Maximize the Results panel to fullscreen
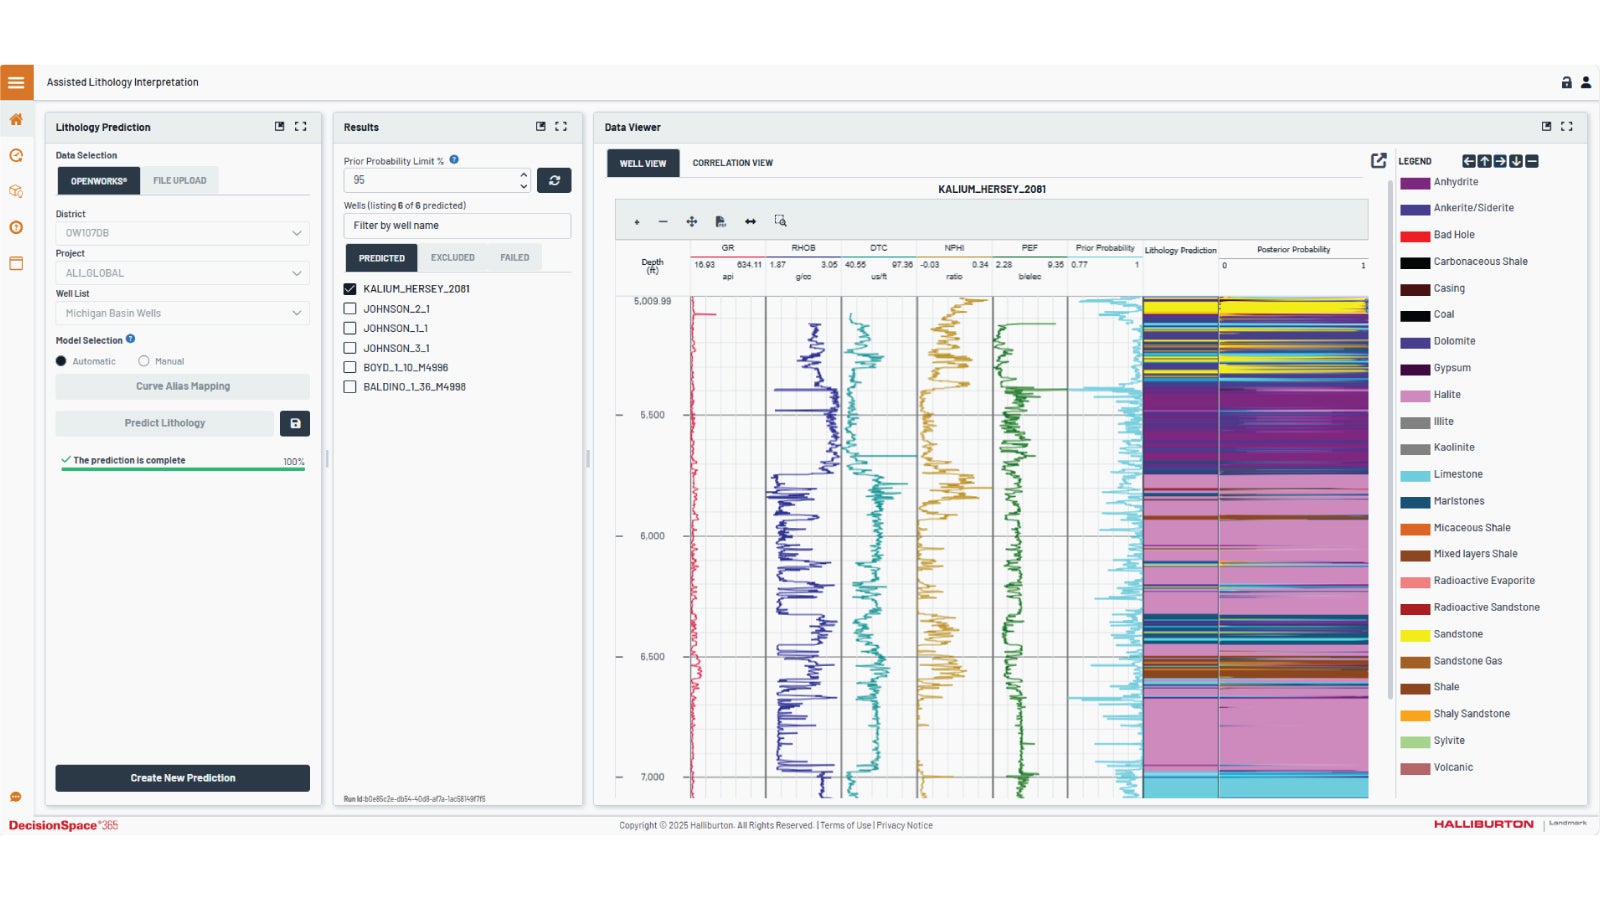The height and width of the screenshot is (900, 1600). pyautogui.click(x=561, y=127)
